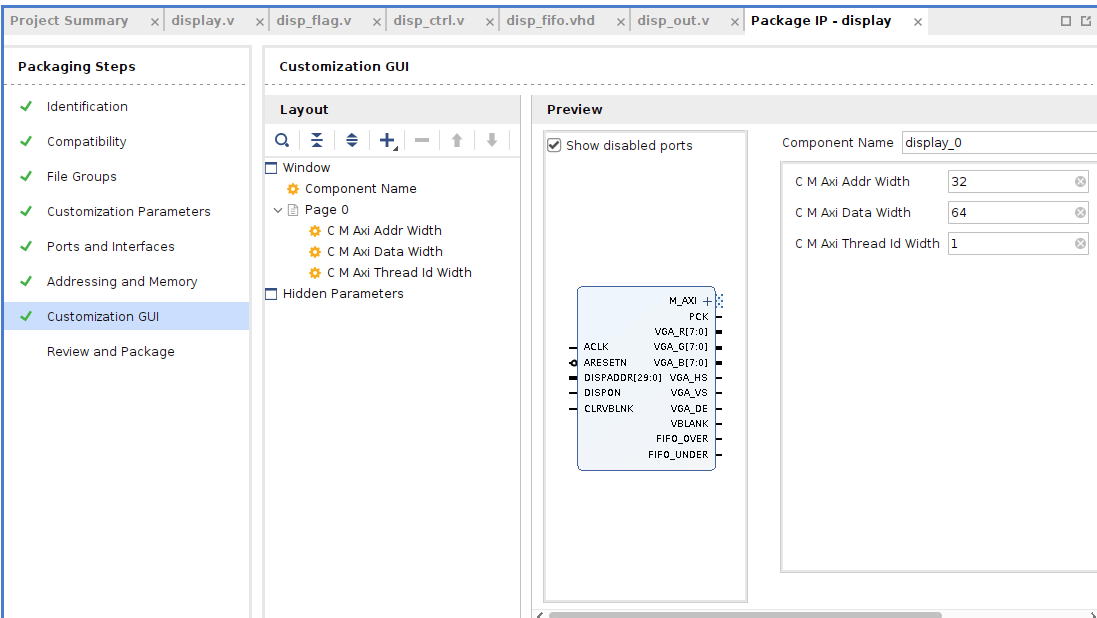
Task: Expand all items in Layout tree
Action: [x=352, y=141]
